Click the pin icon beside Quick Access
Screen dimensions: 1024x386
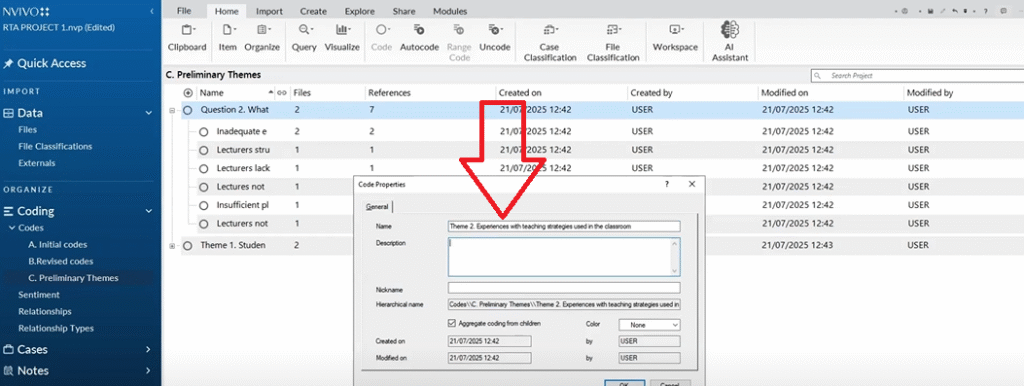(x=8, y=63)
